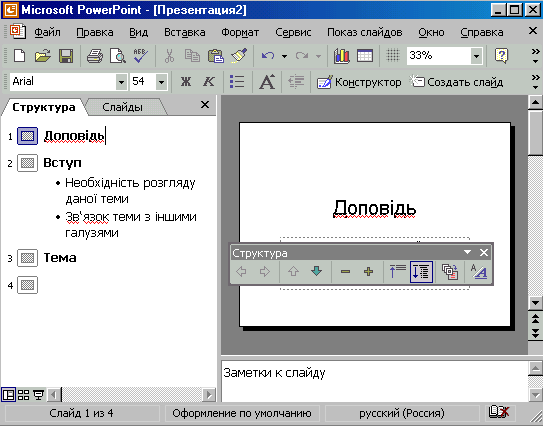This screenshot has width=543, height=426.
Task: Expand selection with plus icon
Action: point(368,272)
